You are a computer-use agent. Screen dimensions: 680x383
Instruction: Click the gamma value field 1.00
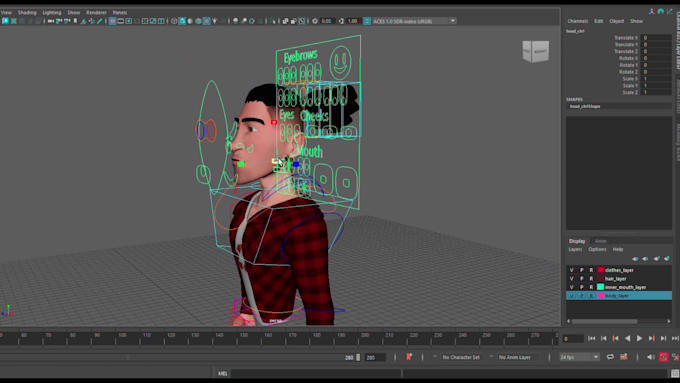point(353,21)
